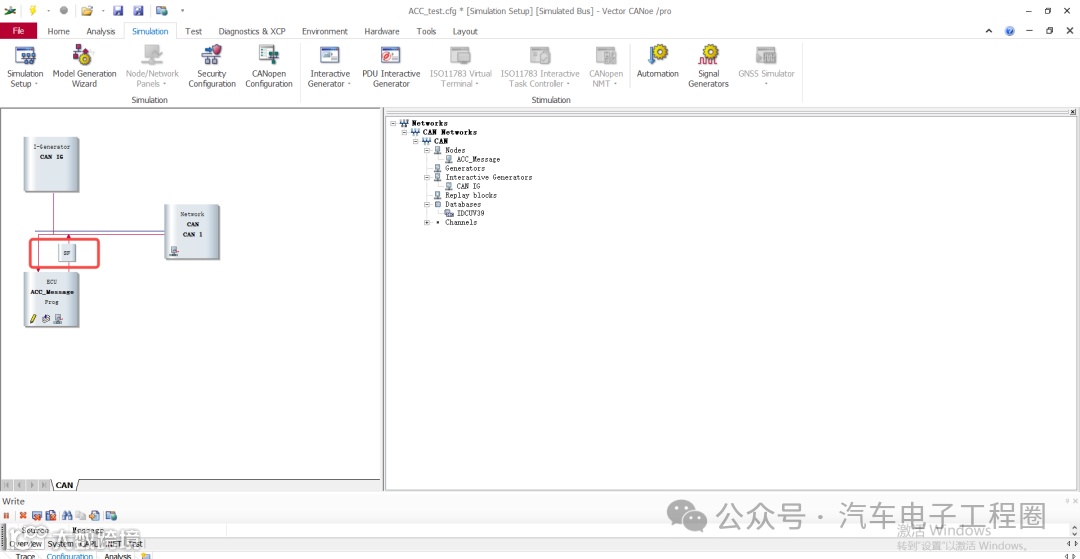Viewport: 1080px width, 559px height.
Task: Select the Replay blocks tree item
Action: [470, 195]
